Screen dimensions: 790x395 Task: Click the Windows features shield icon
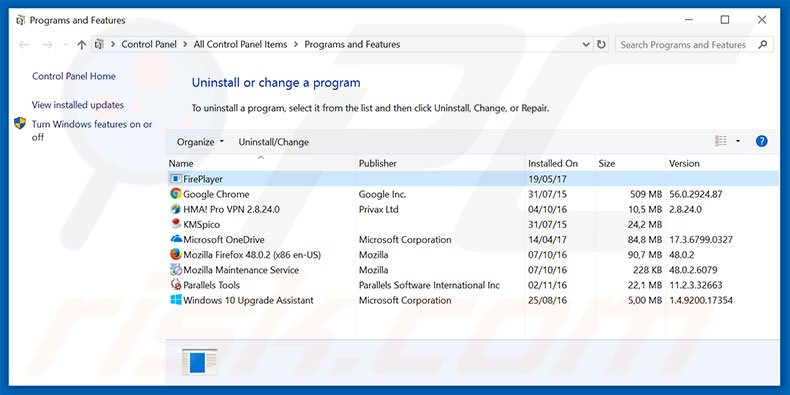[x=20, y=123]
